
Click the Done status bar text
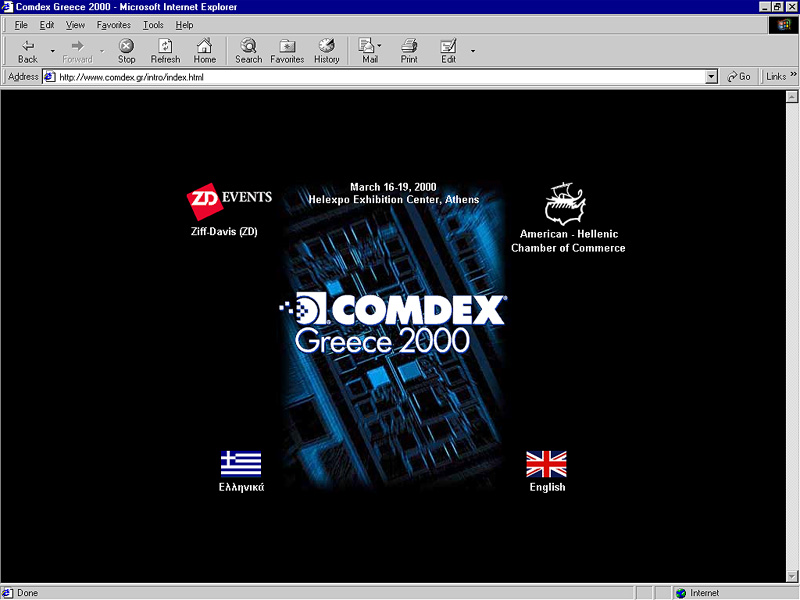pyautogui.click(x=28, y=593)
